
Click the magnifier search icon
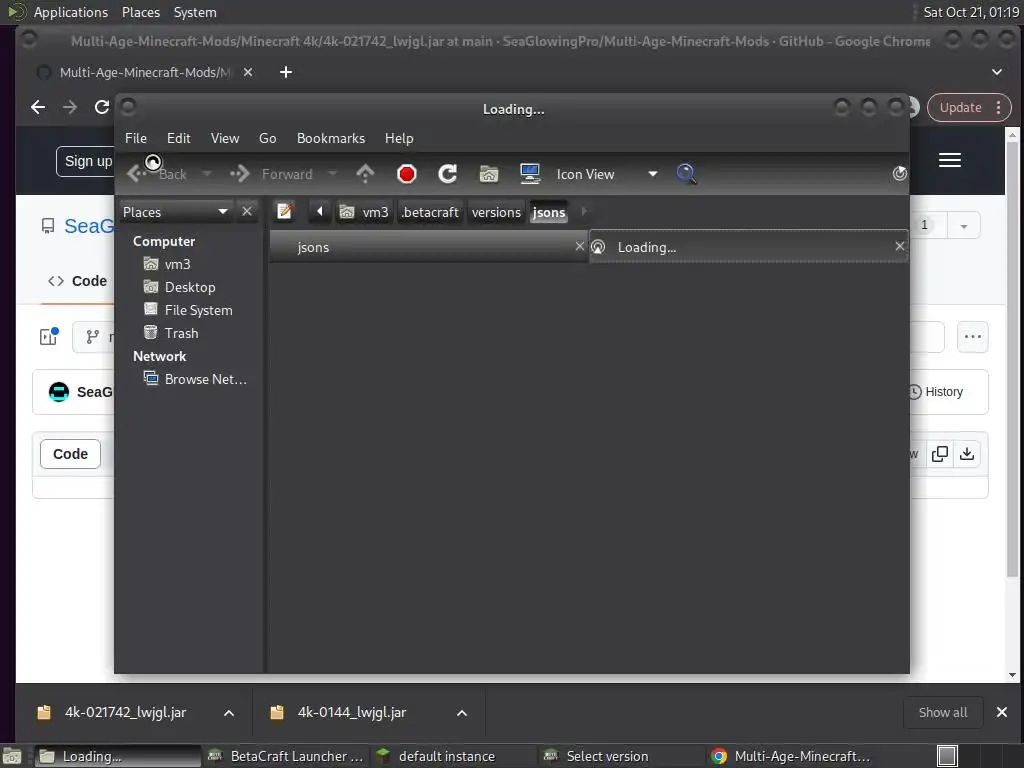click(686, 174)
